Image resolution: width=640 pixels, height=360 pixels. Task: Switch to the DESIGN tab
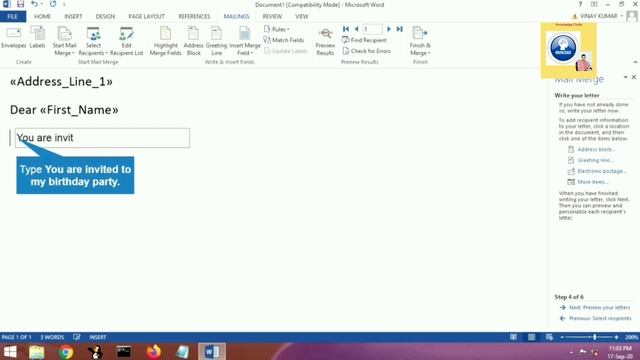105,16
